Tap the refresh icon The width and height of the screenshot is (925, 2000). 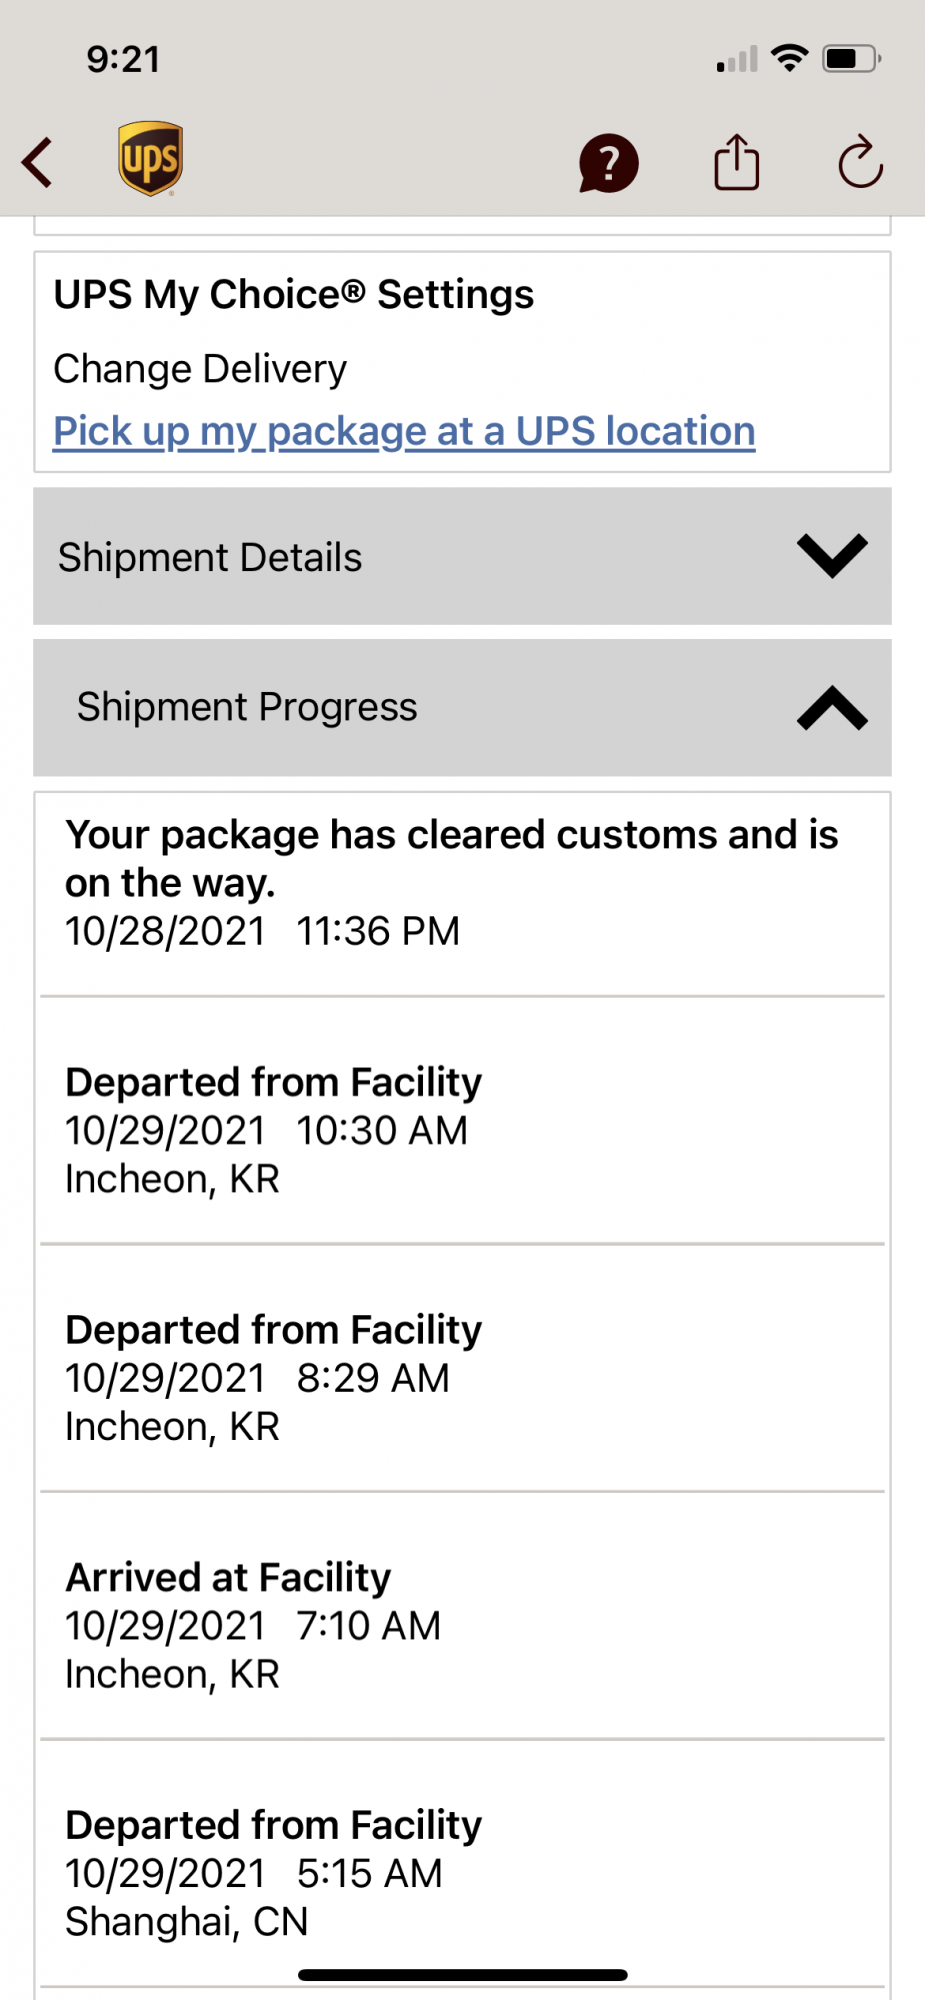point(860,162)
